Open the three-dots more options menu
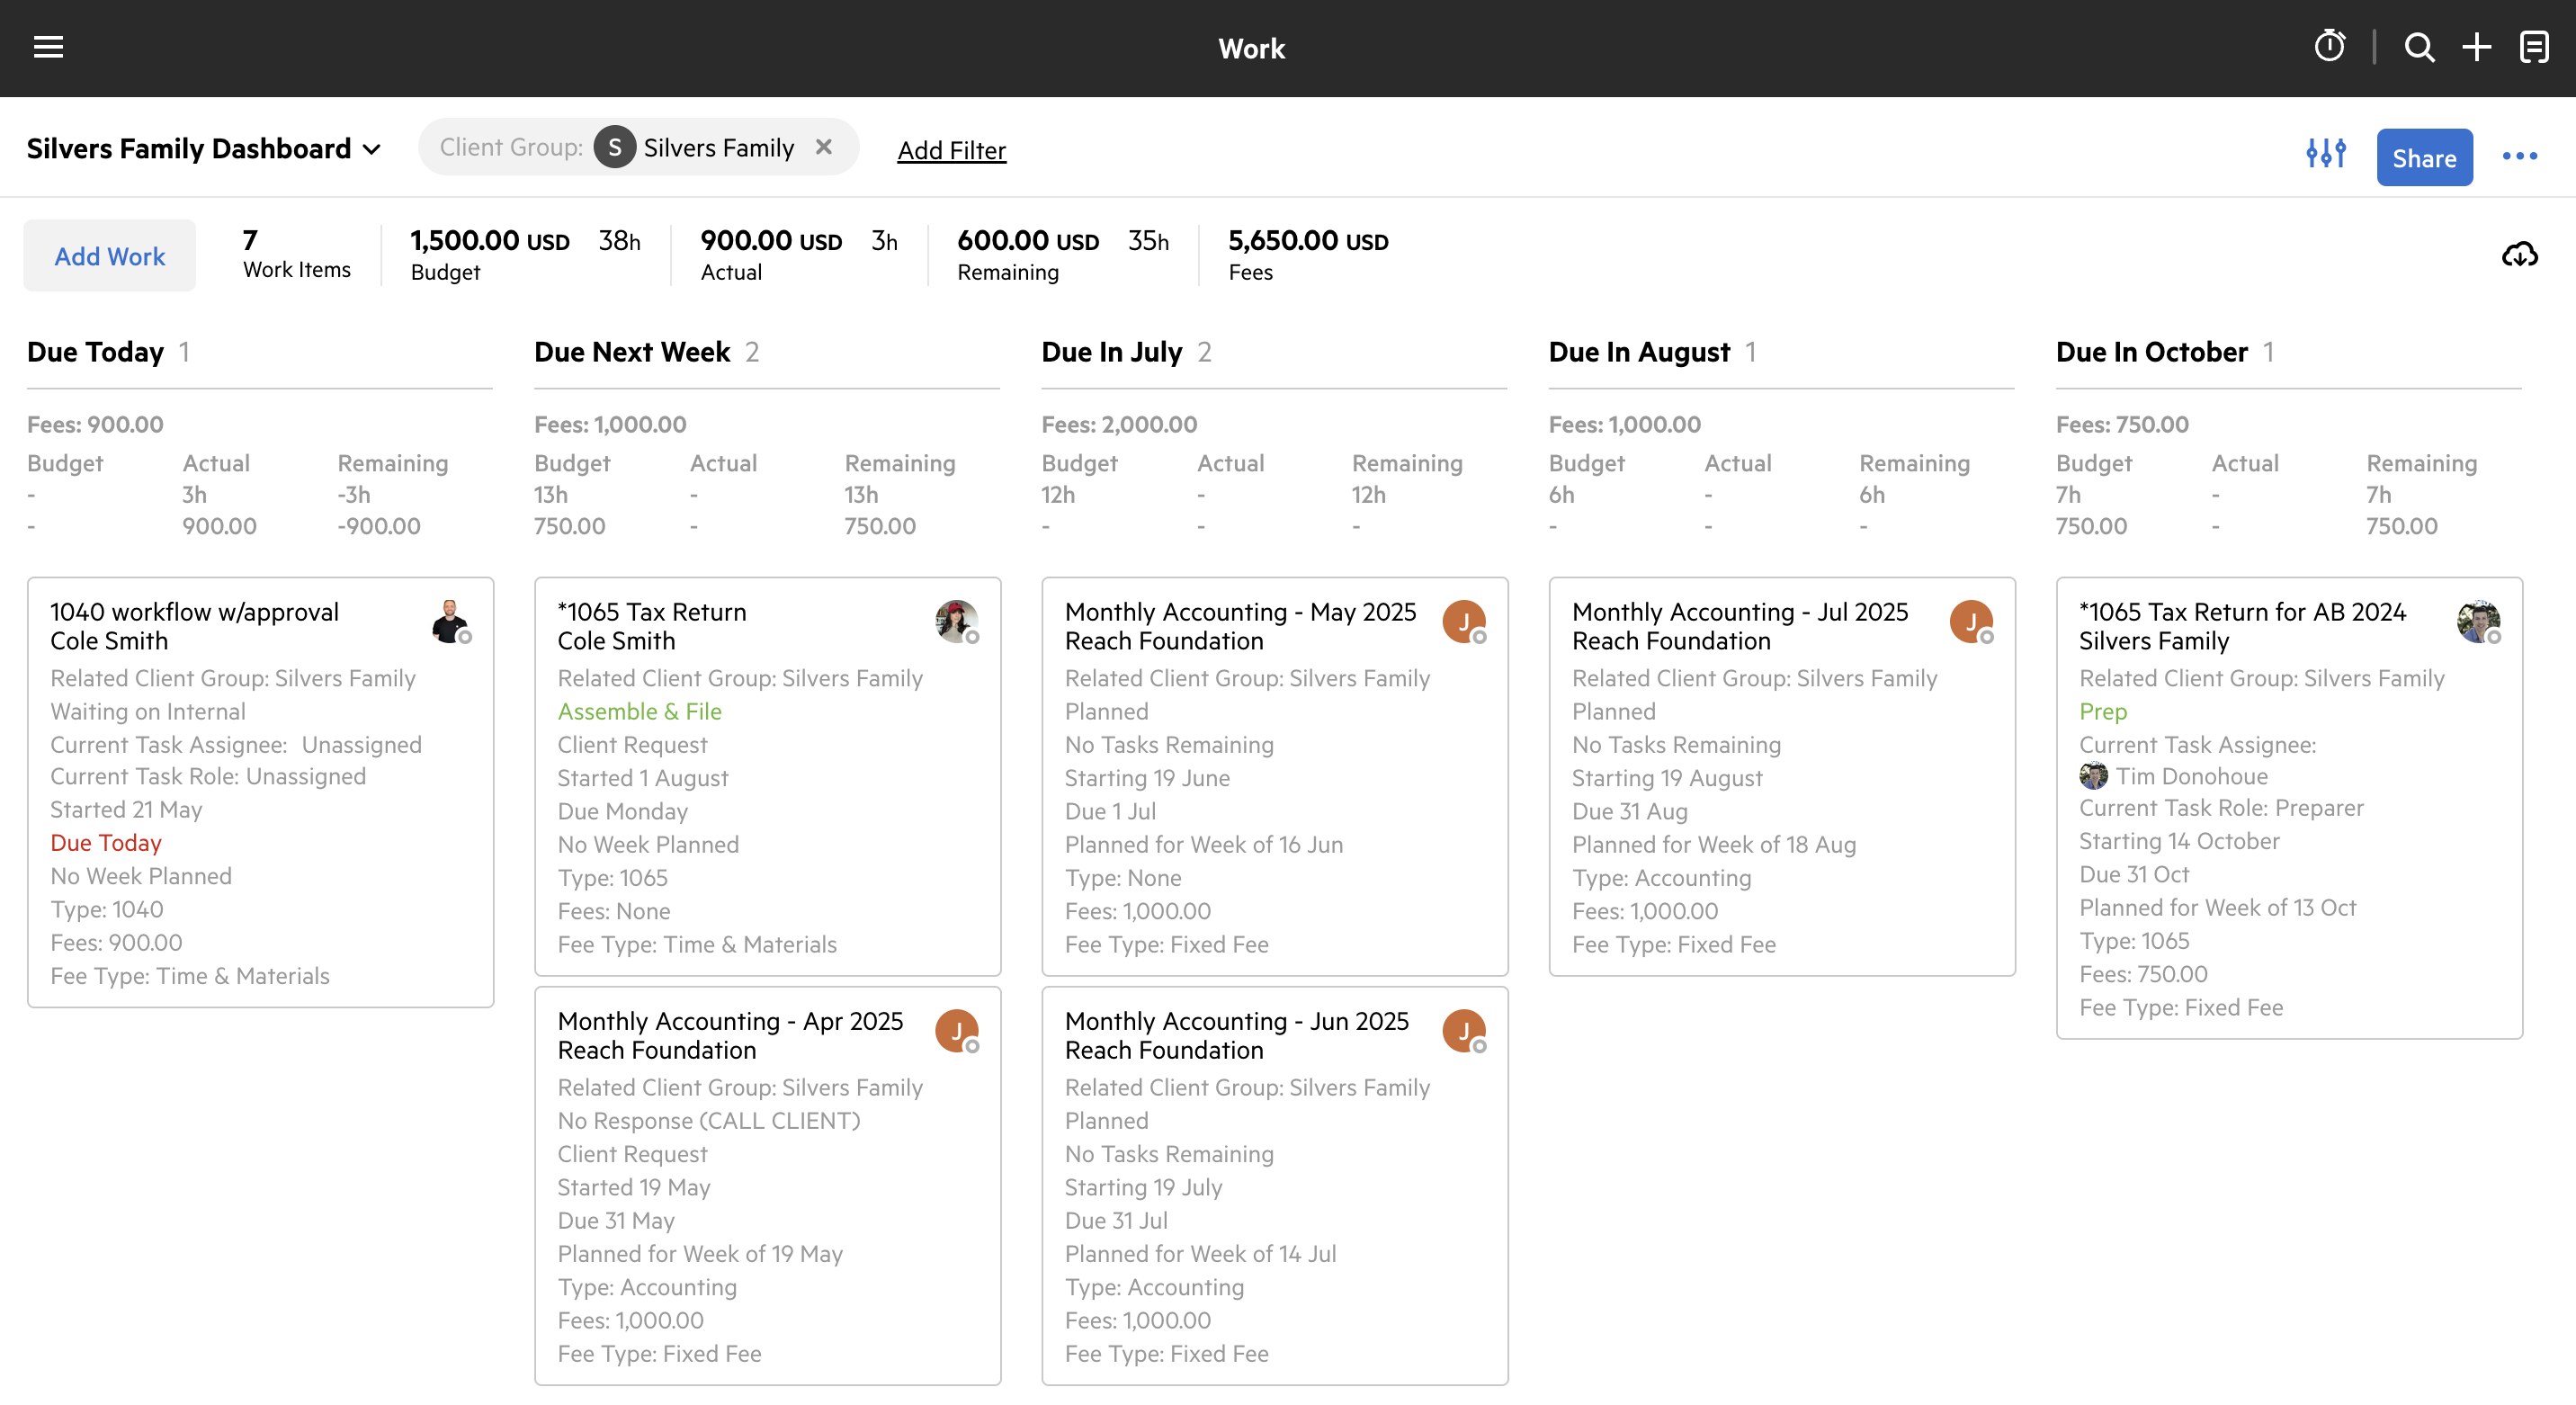 2519,156
